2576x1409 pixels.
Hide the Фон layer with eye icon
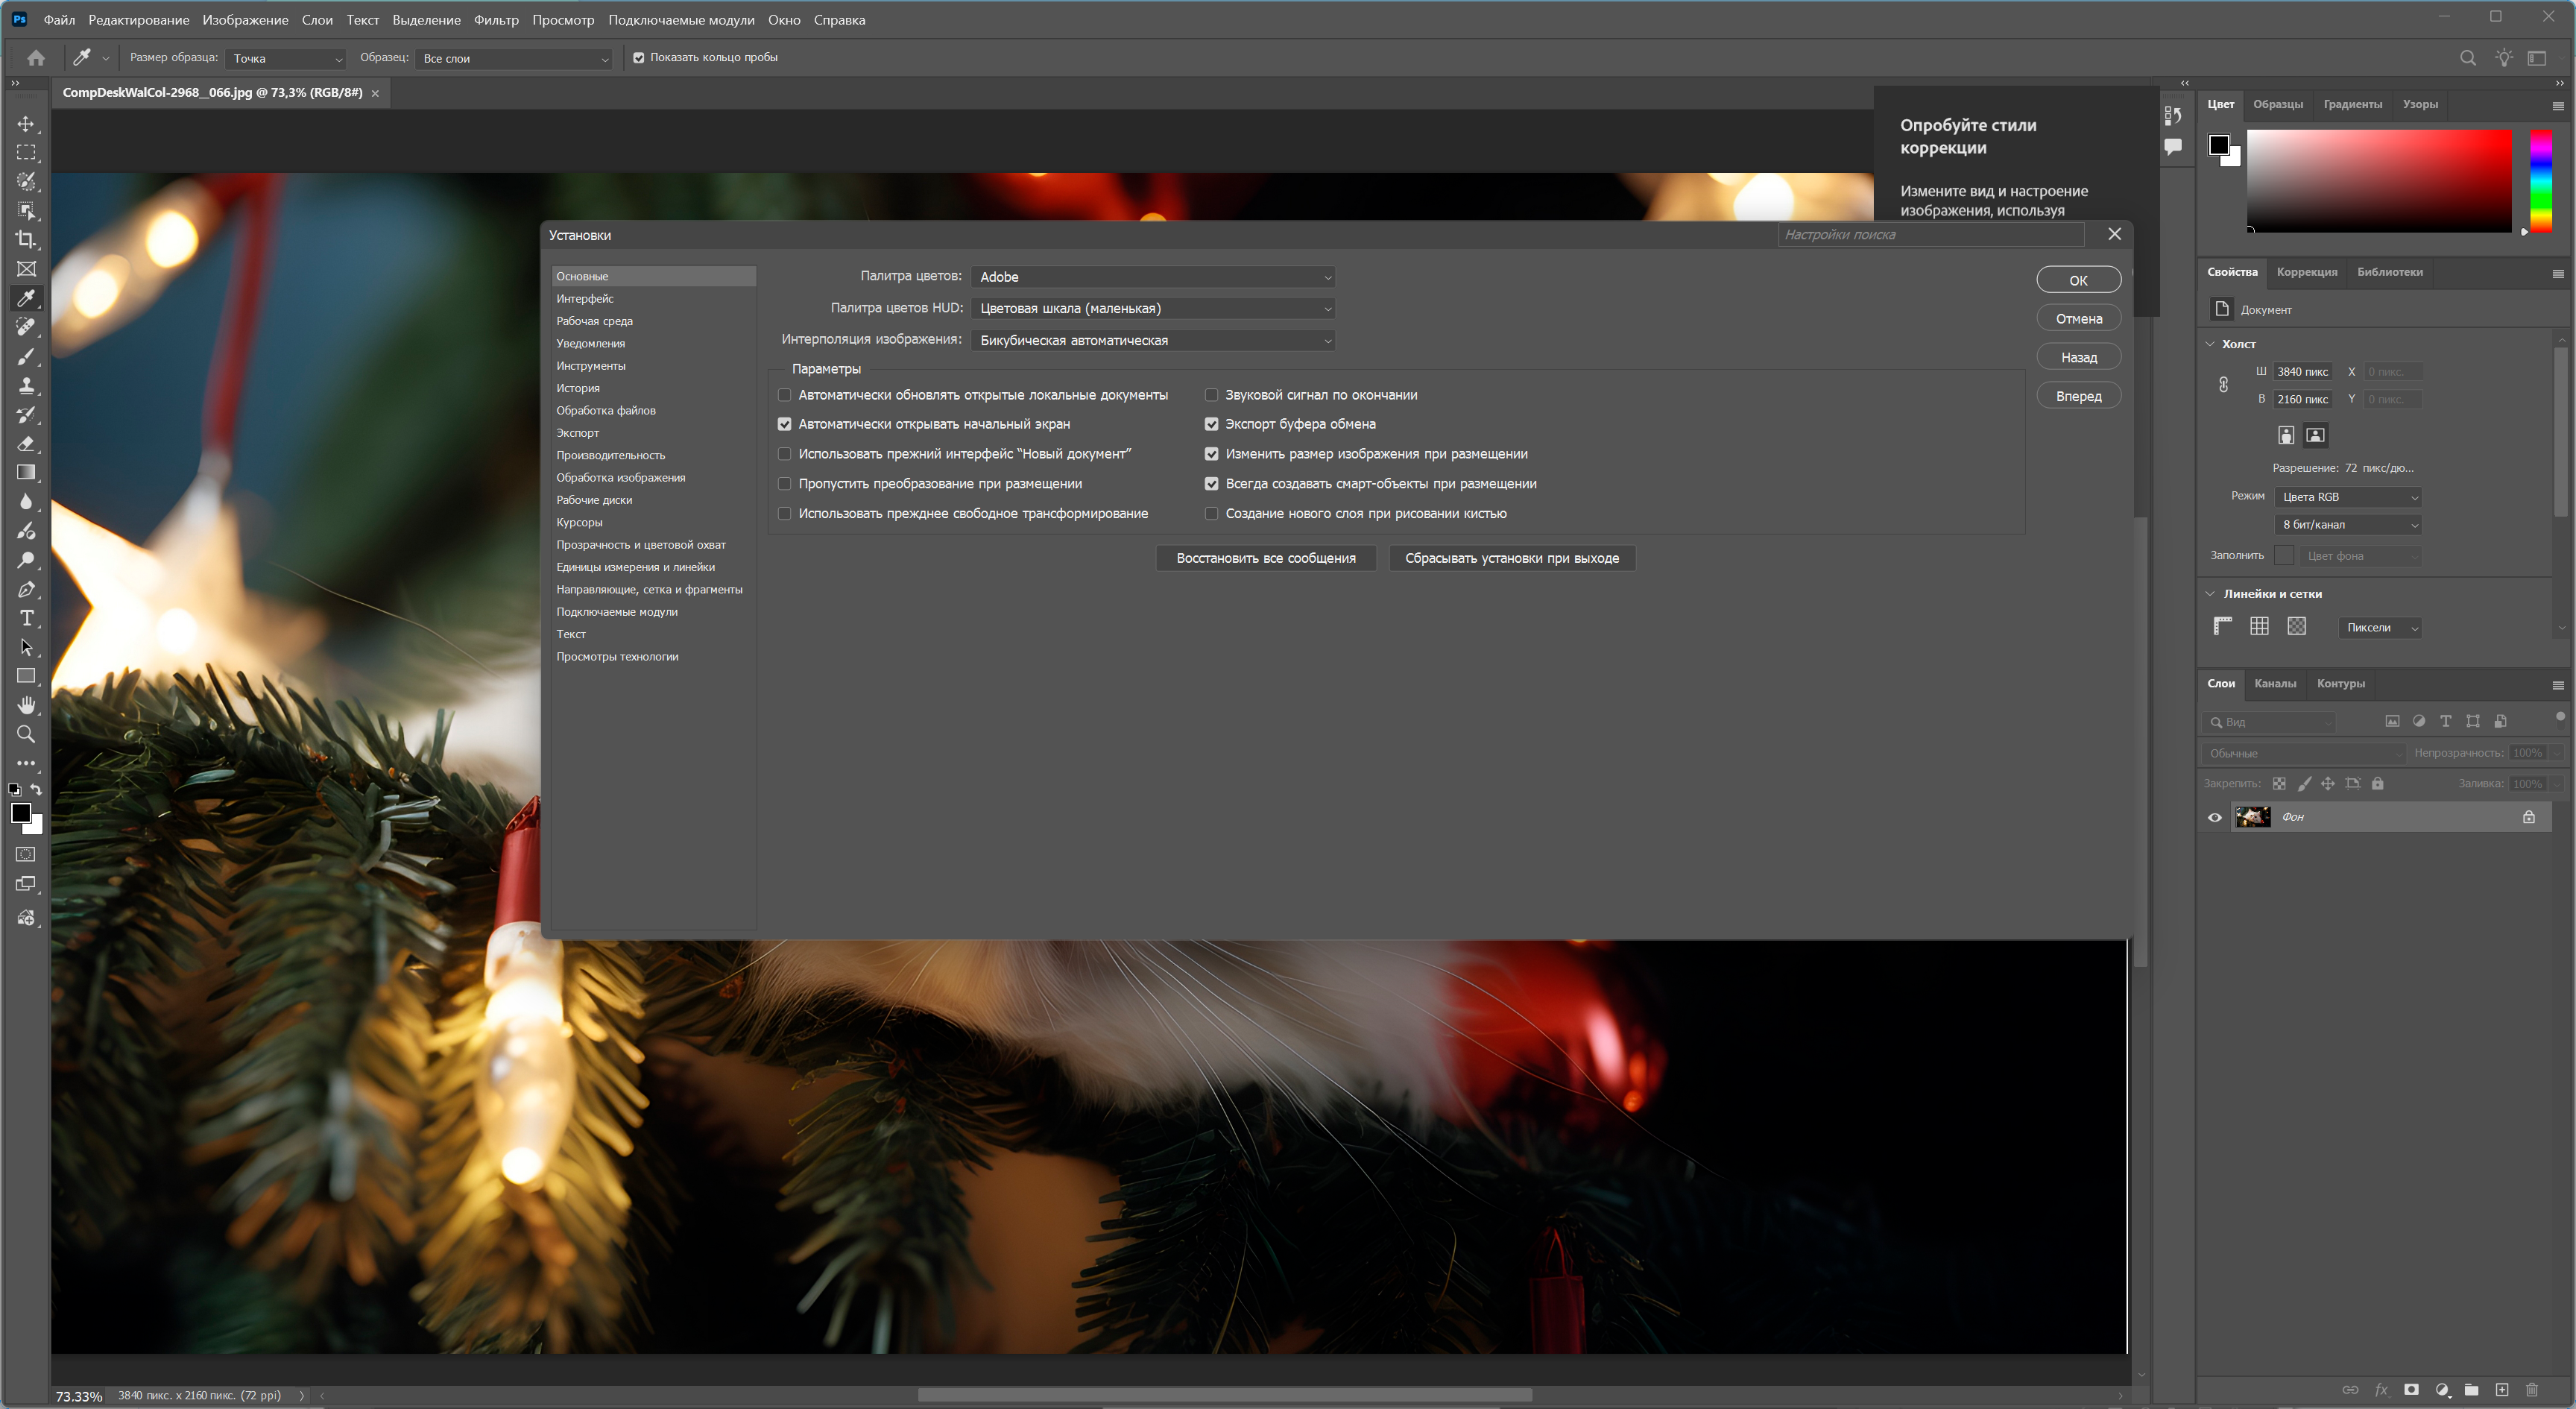click(2214, 817)
